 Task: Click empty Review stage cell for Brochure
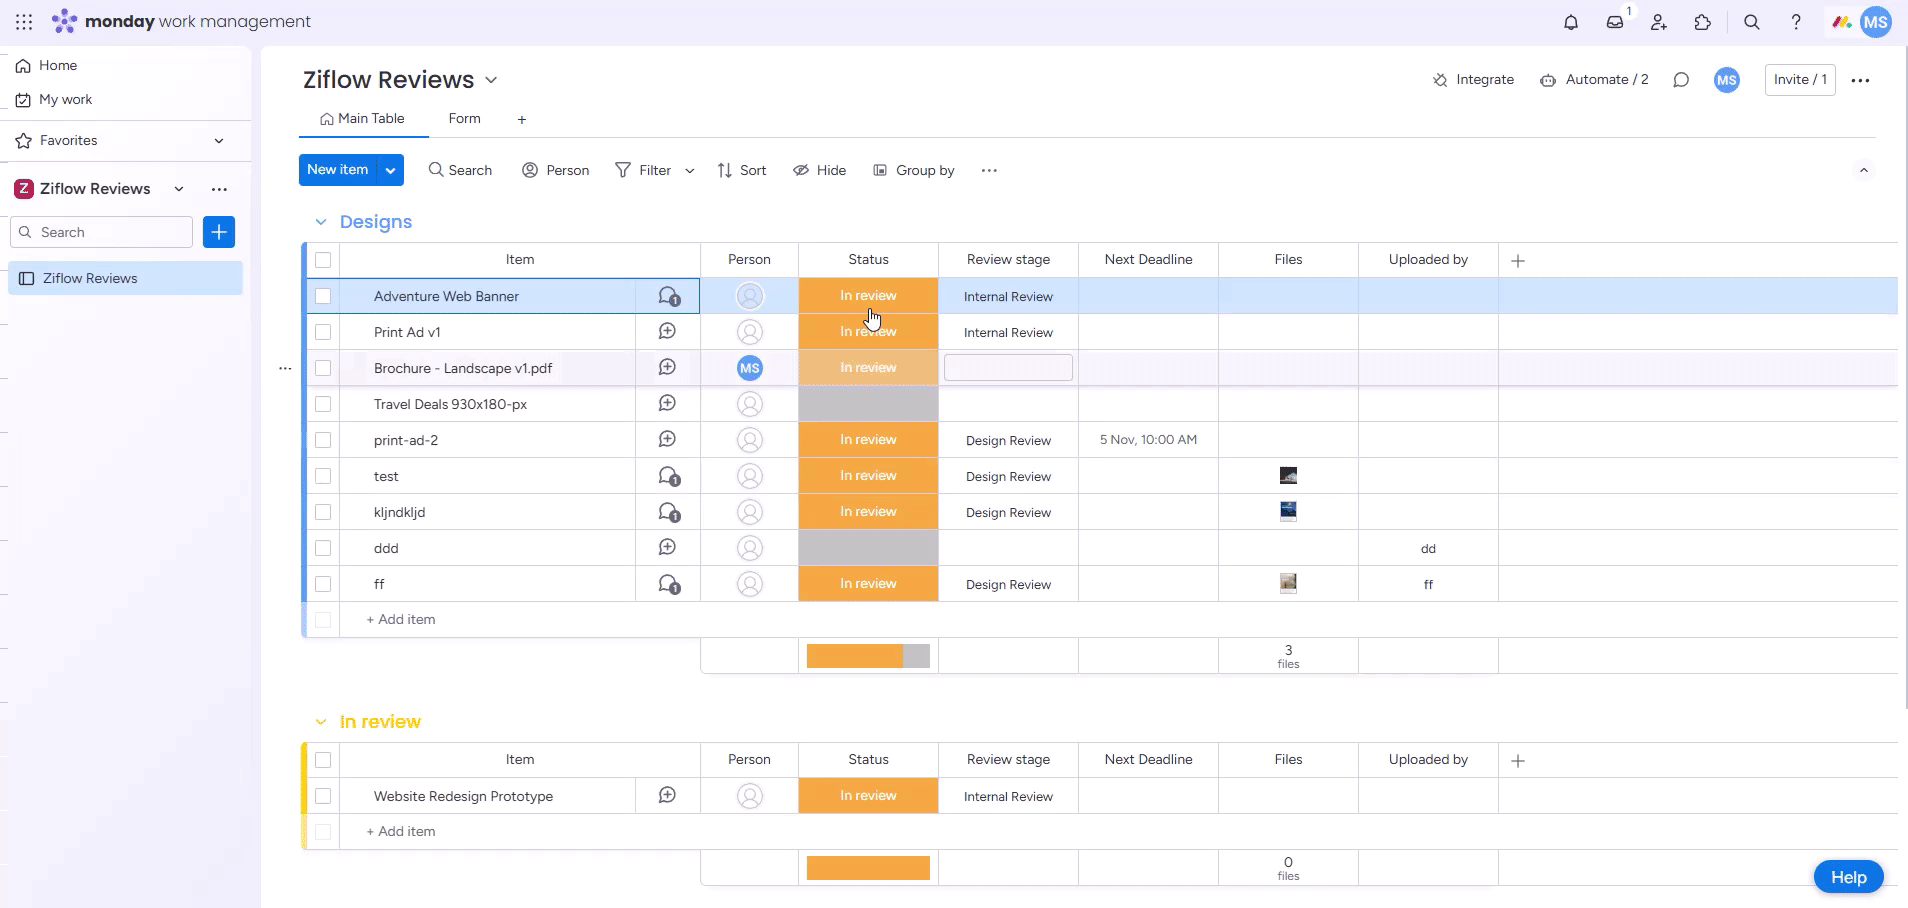[1008, 368]
